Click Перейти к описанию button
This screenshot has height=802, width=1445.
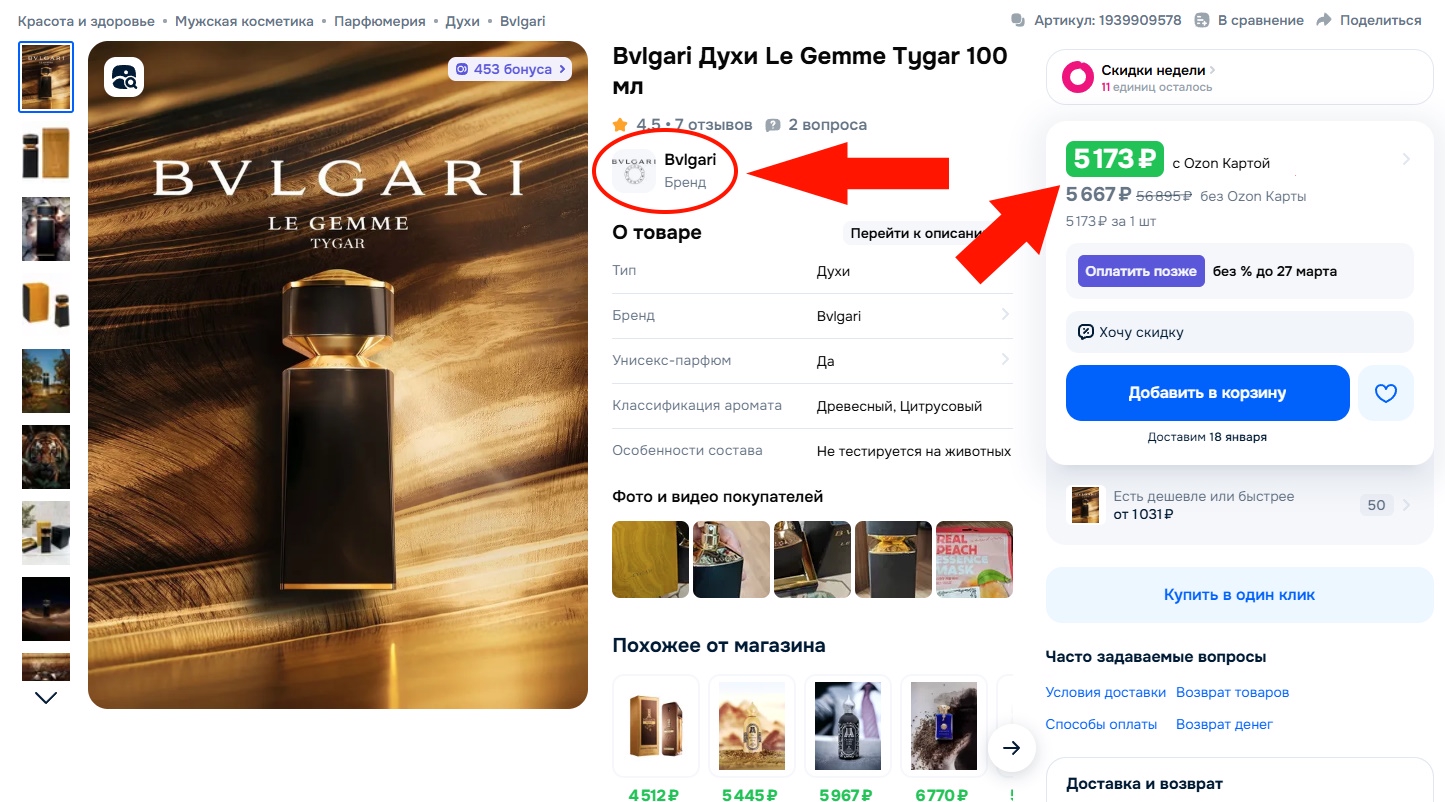(925, 233)
